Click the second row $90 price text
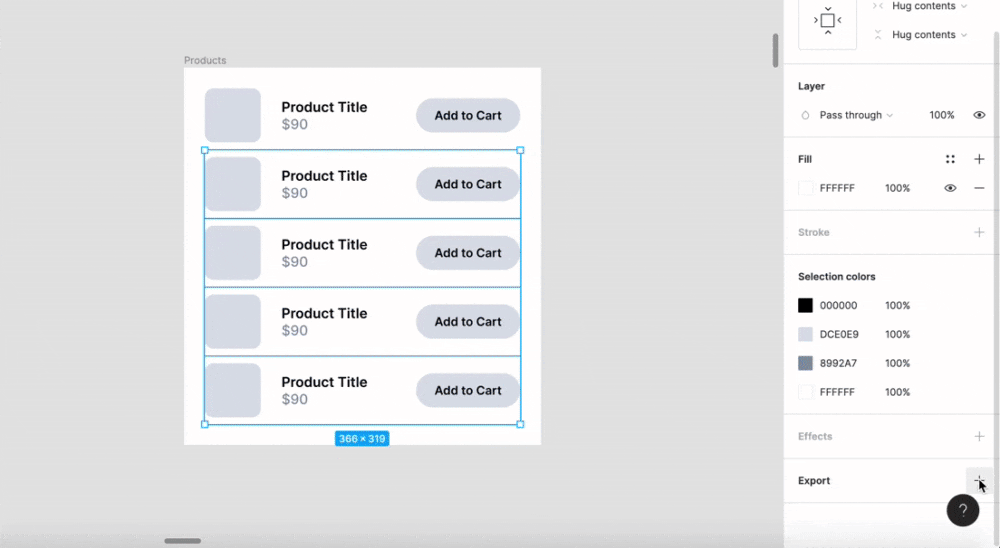 295,193
